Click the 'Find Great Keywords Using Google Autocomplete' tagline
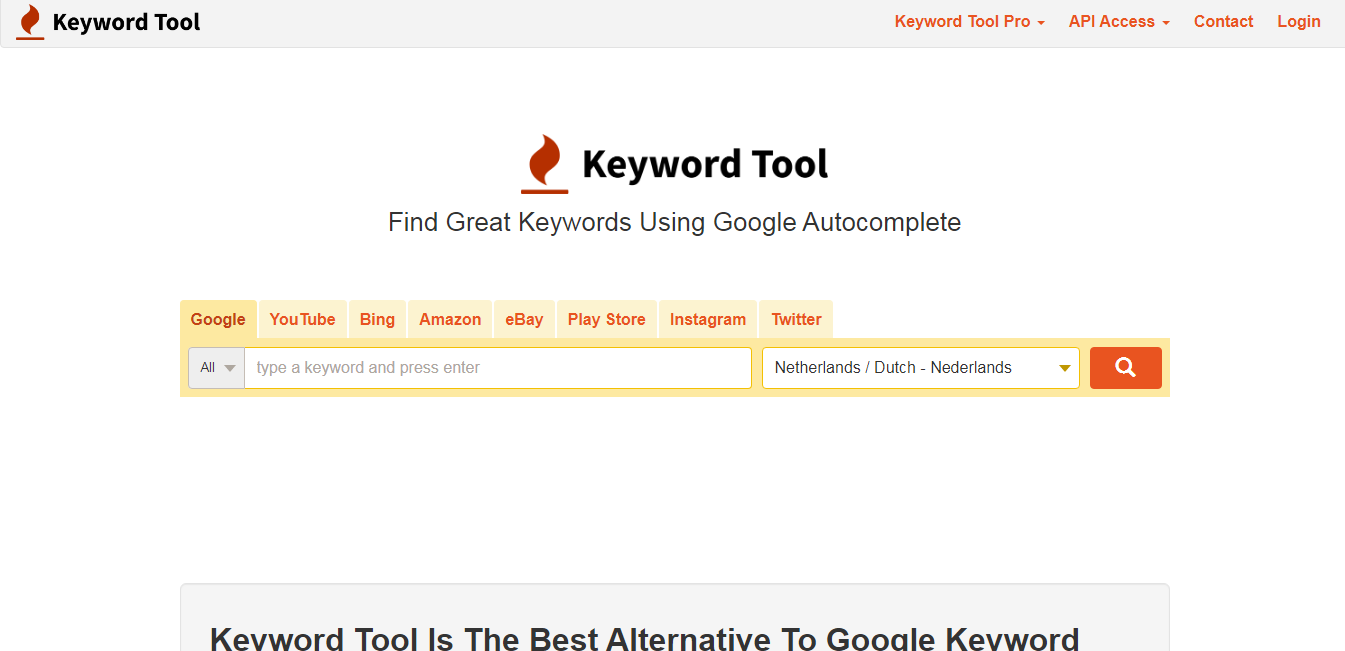This screenshot has height=651, width=1345. pyautogui.click(x=674, y=222)
